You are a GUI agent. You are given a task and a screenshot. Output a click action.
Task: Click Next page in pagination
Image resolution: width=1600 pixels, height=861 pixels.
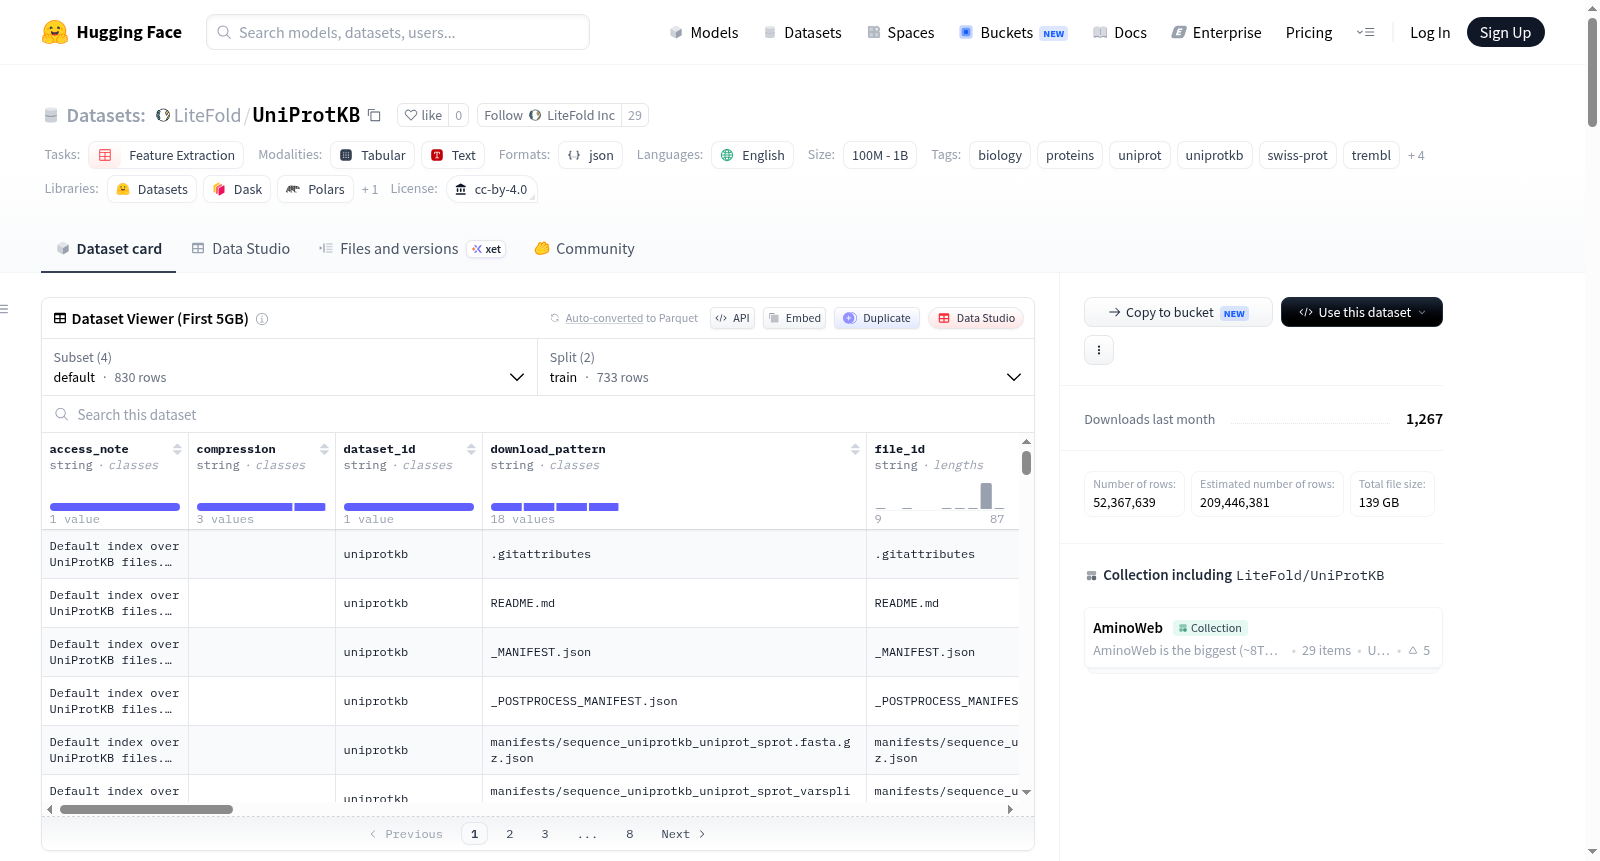(x=683, y=834)
